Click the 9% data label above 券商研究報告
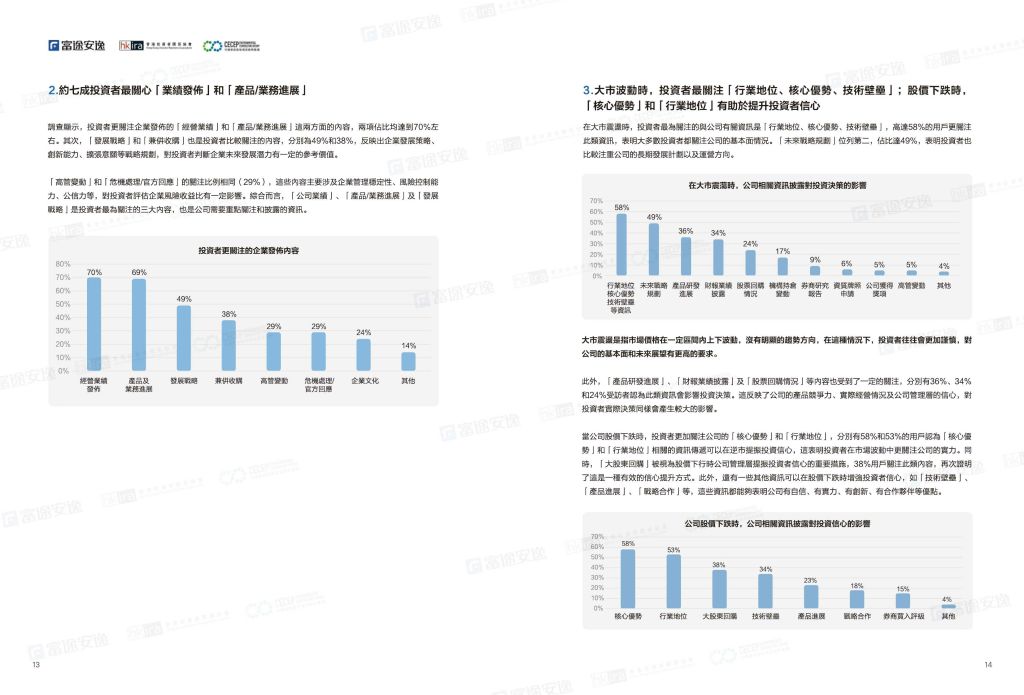 point(815,260)
